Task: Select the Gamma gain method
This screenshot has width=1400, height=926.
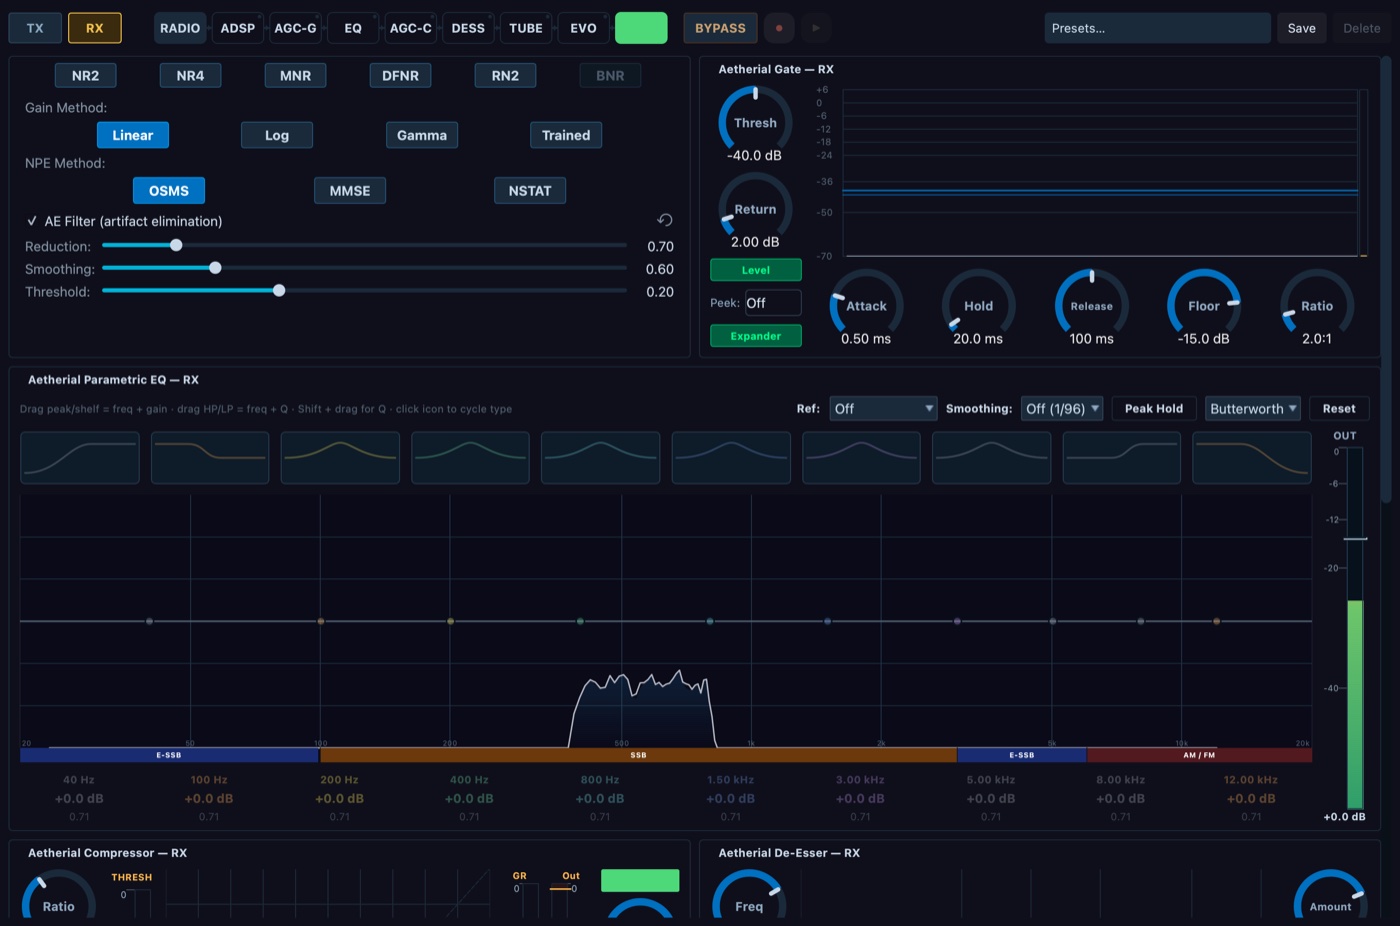Action: (x=422, y=135)
